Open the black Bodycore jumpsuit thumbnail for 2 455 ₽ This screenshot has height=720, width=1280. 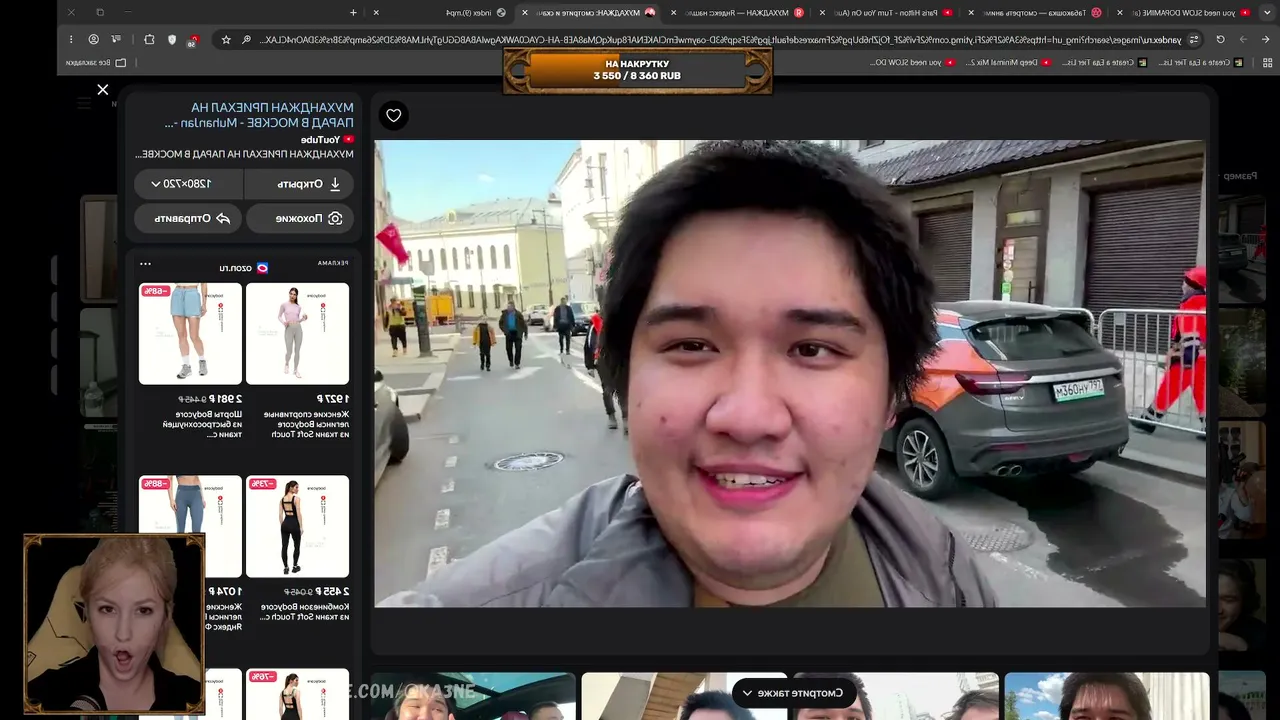point(297,526)
